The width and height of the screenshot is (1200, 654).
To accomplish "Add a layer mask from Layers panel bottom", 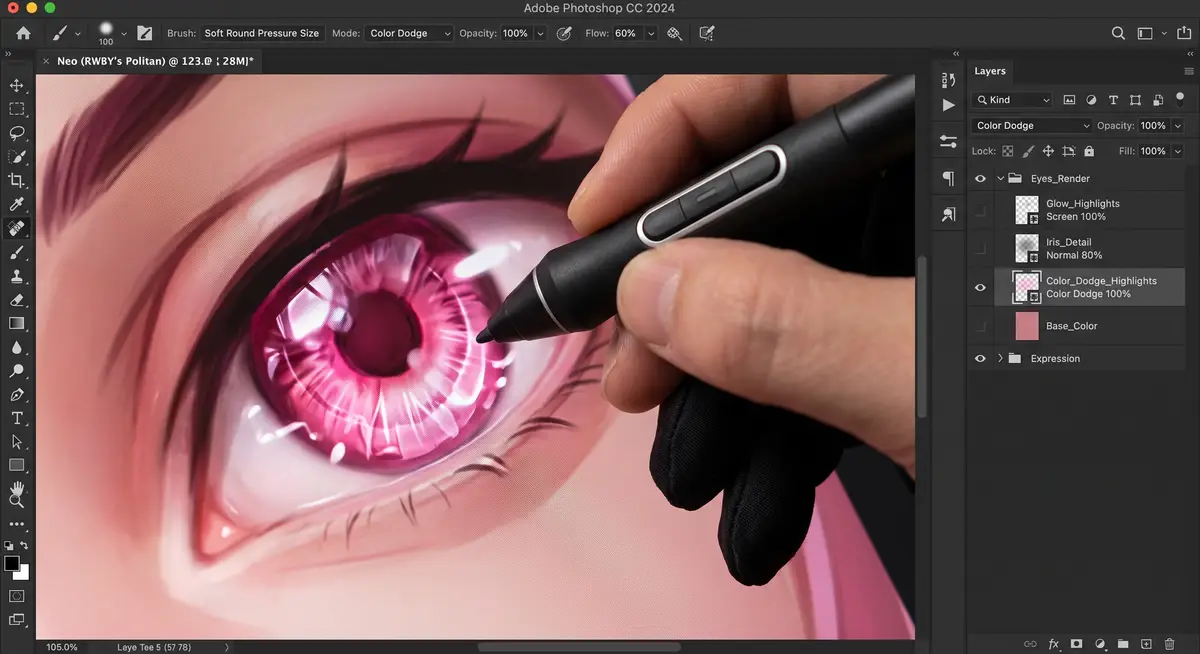I will tap(1076, 644).
